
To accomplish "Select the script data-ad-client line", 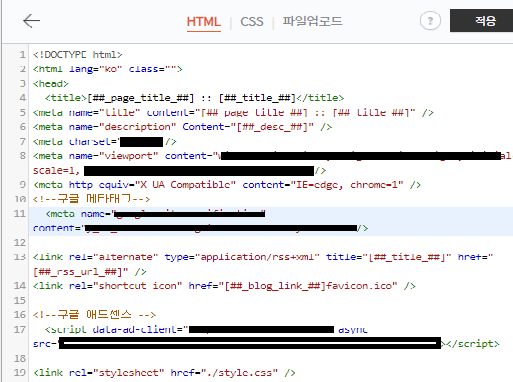I will pyautogui.click(x=206, y=329).
